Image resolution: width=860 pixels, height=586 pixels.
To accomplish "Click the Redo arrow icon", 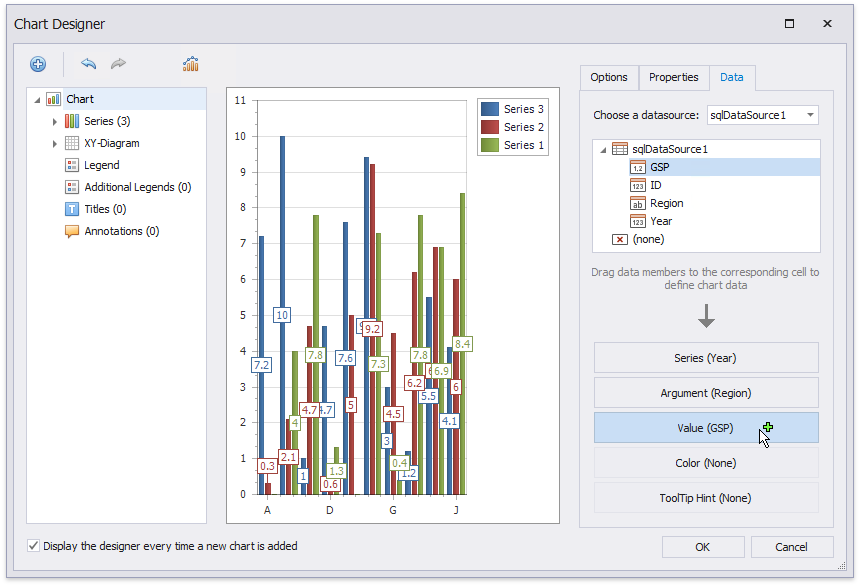I will click(118, 64).
